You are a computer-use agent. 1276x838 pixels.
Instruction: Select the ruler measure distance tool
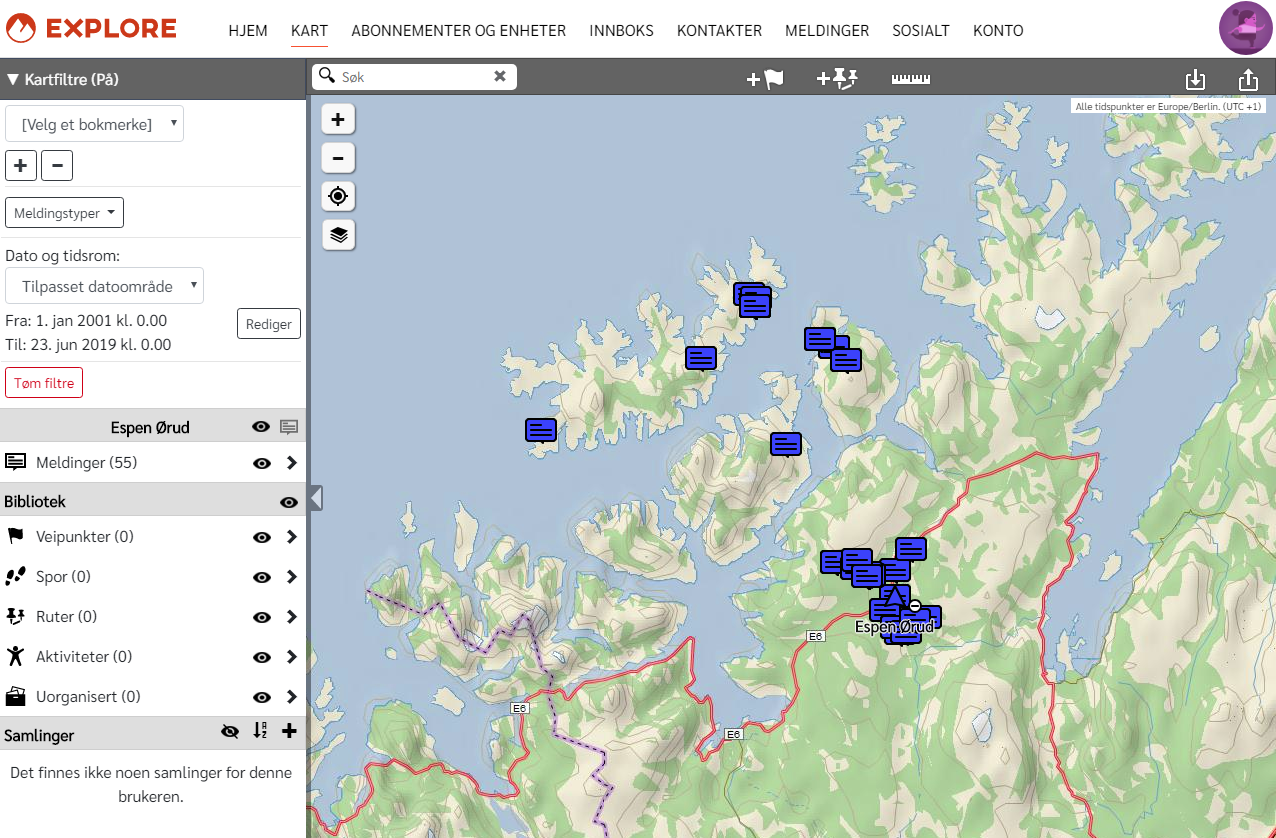[911, 79]
